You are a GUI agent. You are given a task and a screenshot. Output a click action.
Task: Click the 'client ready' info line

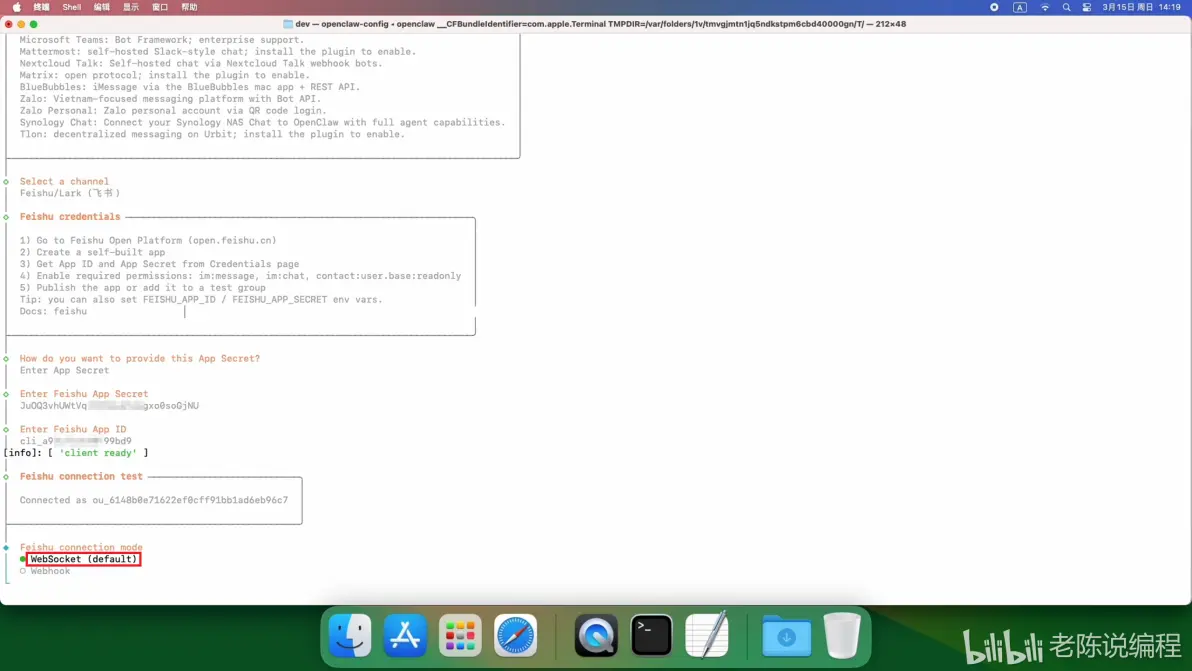(x=76, y=453)
